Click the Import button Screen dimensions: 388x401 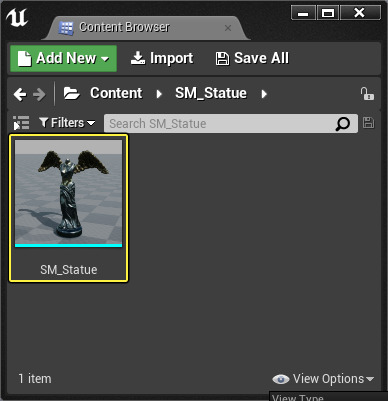(x=161, y=58)
